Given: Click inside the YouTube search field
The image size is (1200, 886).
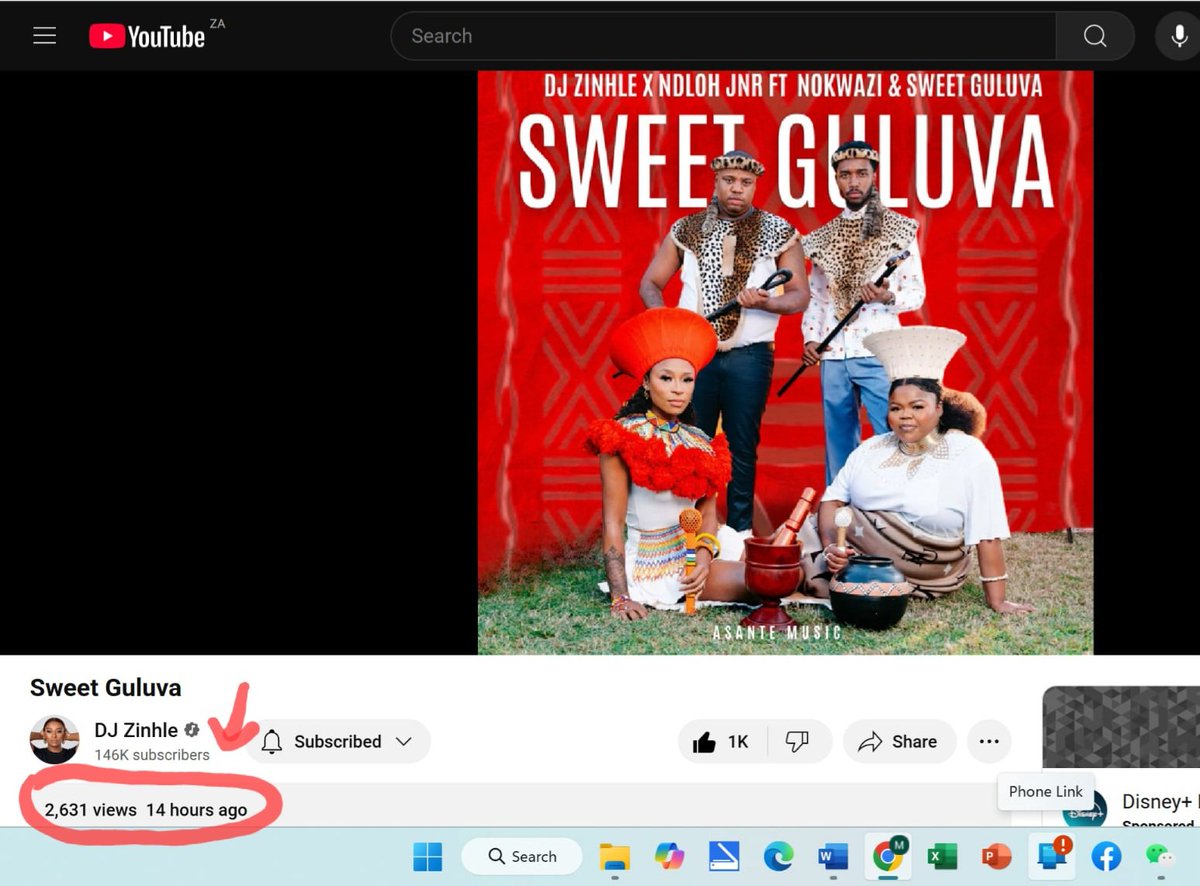Looking at the screenshot, I should point(700,35).
